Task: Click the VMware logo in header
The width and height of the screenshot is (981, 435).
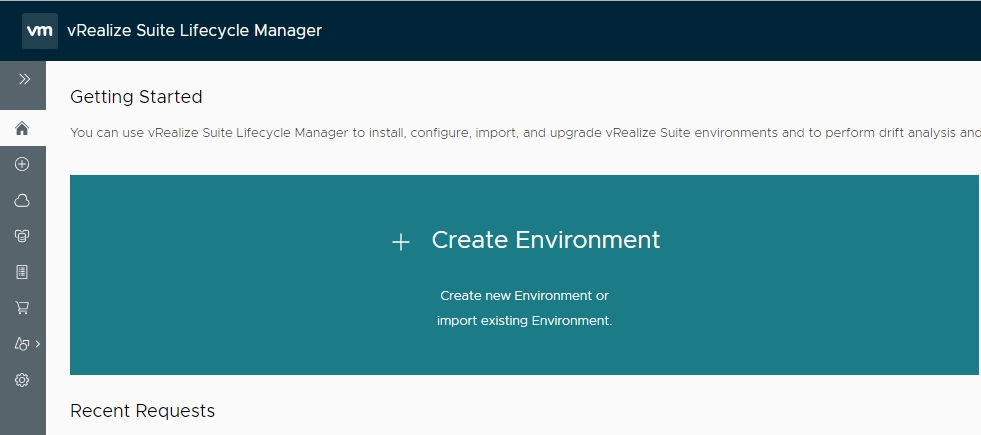Action: point(39,30)
